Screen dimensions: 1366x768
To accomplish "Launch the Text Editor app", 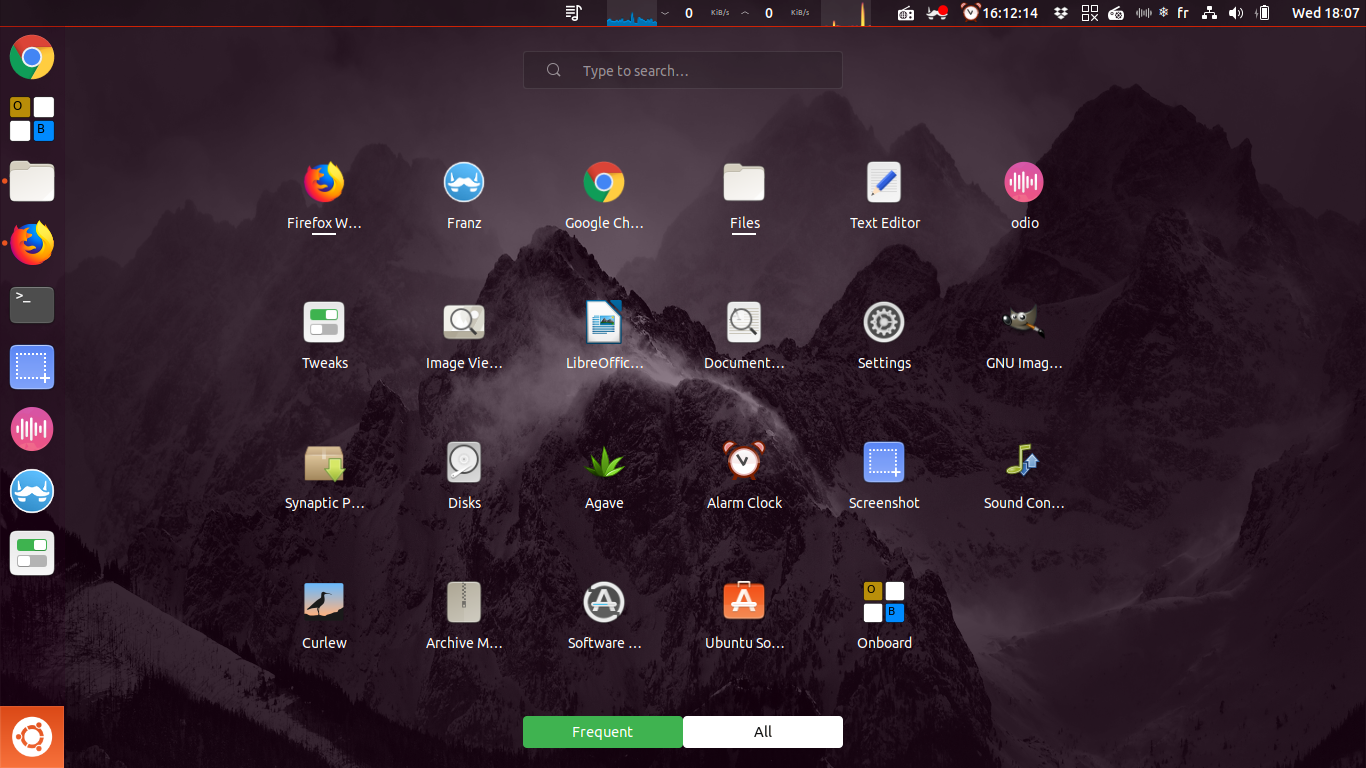I will pyautogui.click(x=884, y=196).
